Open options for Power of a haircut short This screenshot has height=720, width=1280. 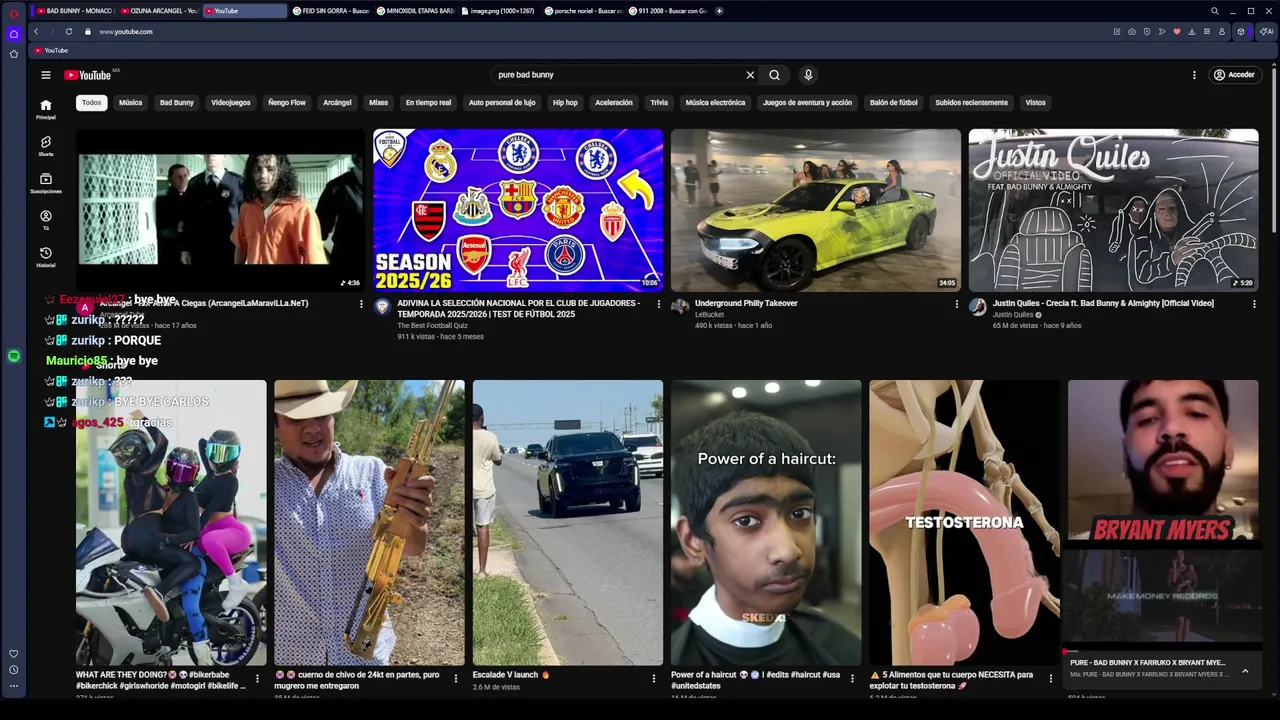[x=852, y=678]
